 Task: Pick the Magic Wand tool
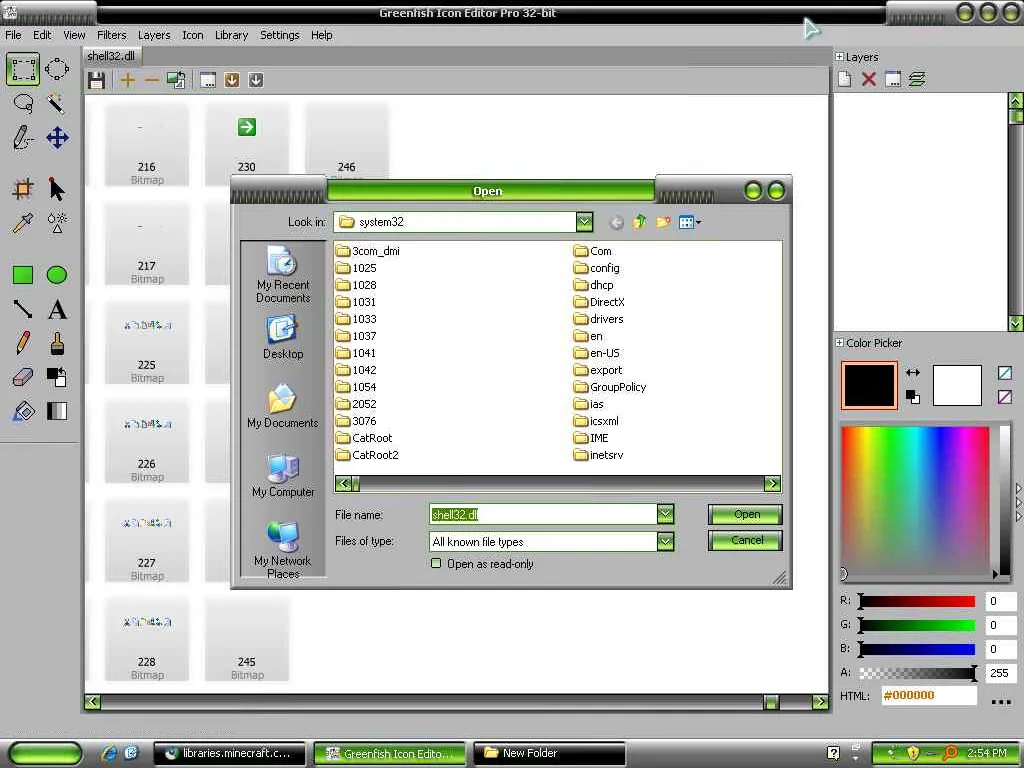click(x=57, y=104)
